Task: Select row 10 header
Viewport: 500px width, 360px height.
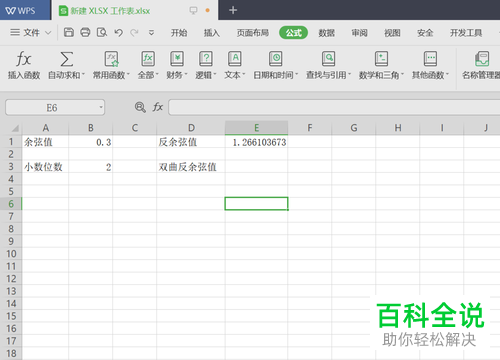Action: [11, 254]
